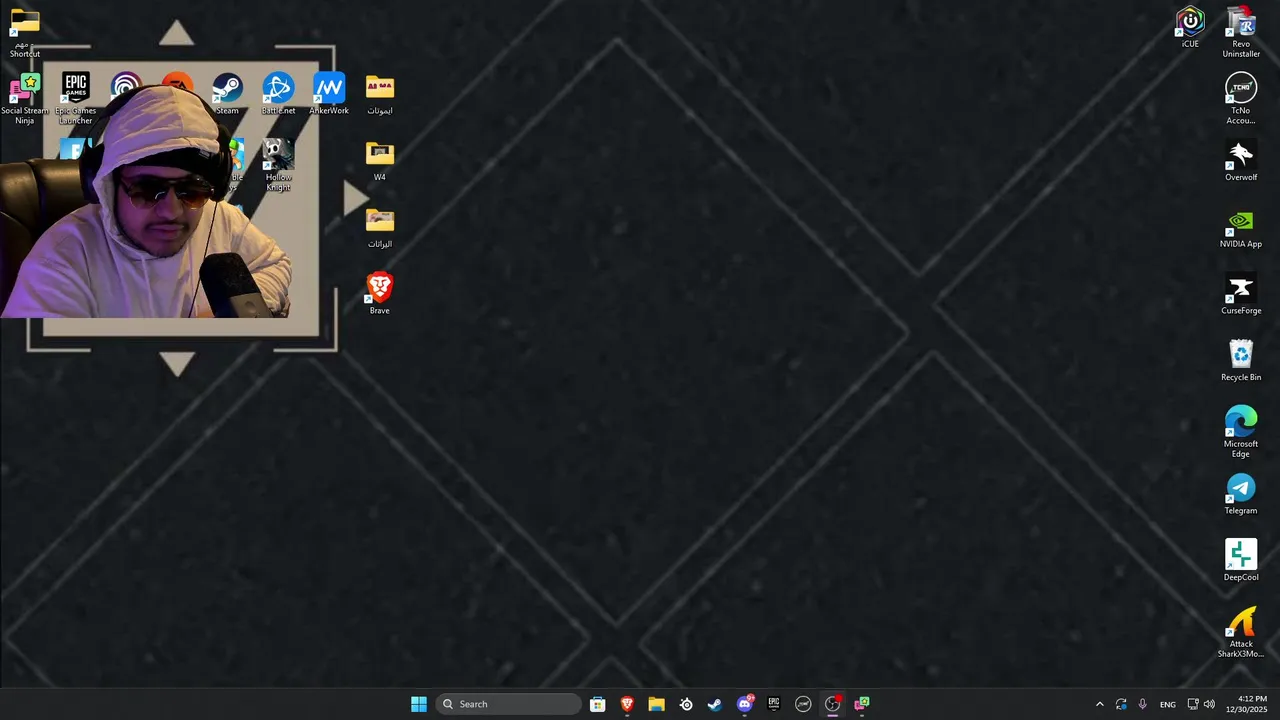Open Steam from the taskbar
This screenshot has height=720, width=1280.
click(715, 704)
